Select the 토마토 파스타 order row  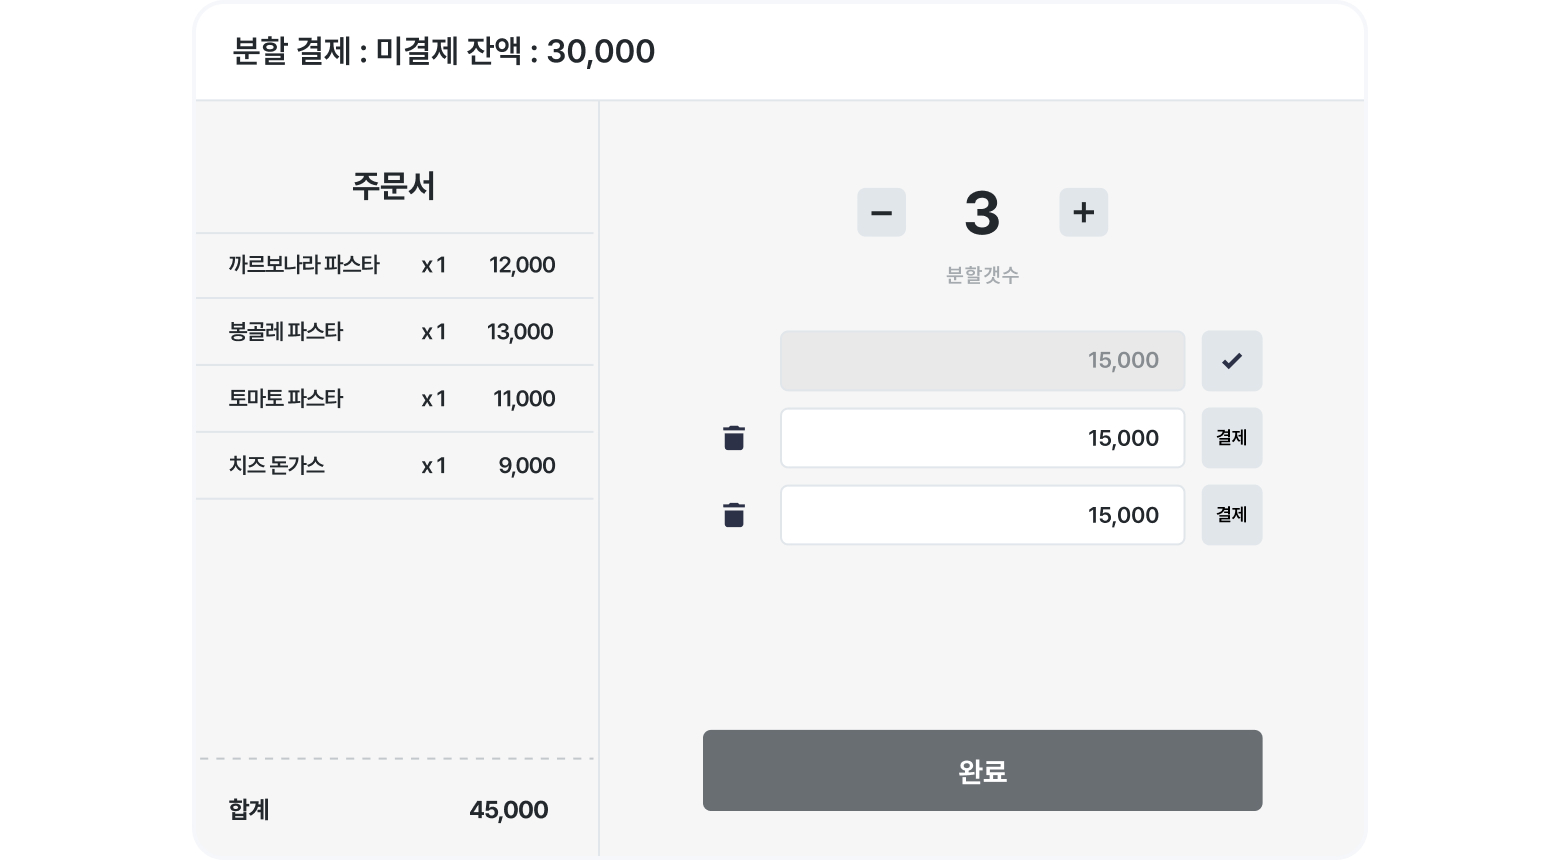[x=394, y=399]
